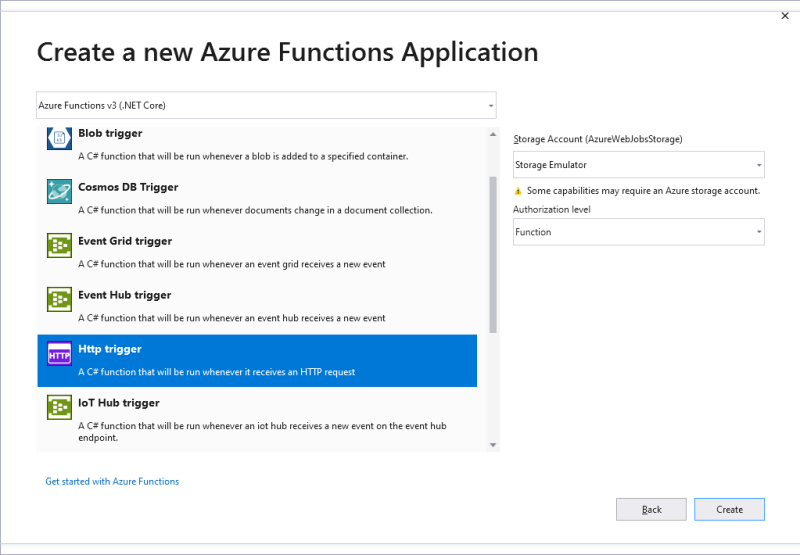800x555 pixels.
Task: Open the Azure Functions version dropdown
Action: 266,106
